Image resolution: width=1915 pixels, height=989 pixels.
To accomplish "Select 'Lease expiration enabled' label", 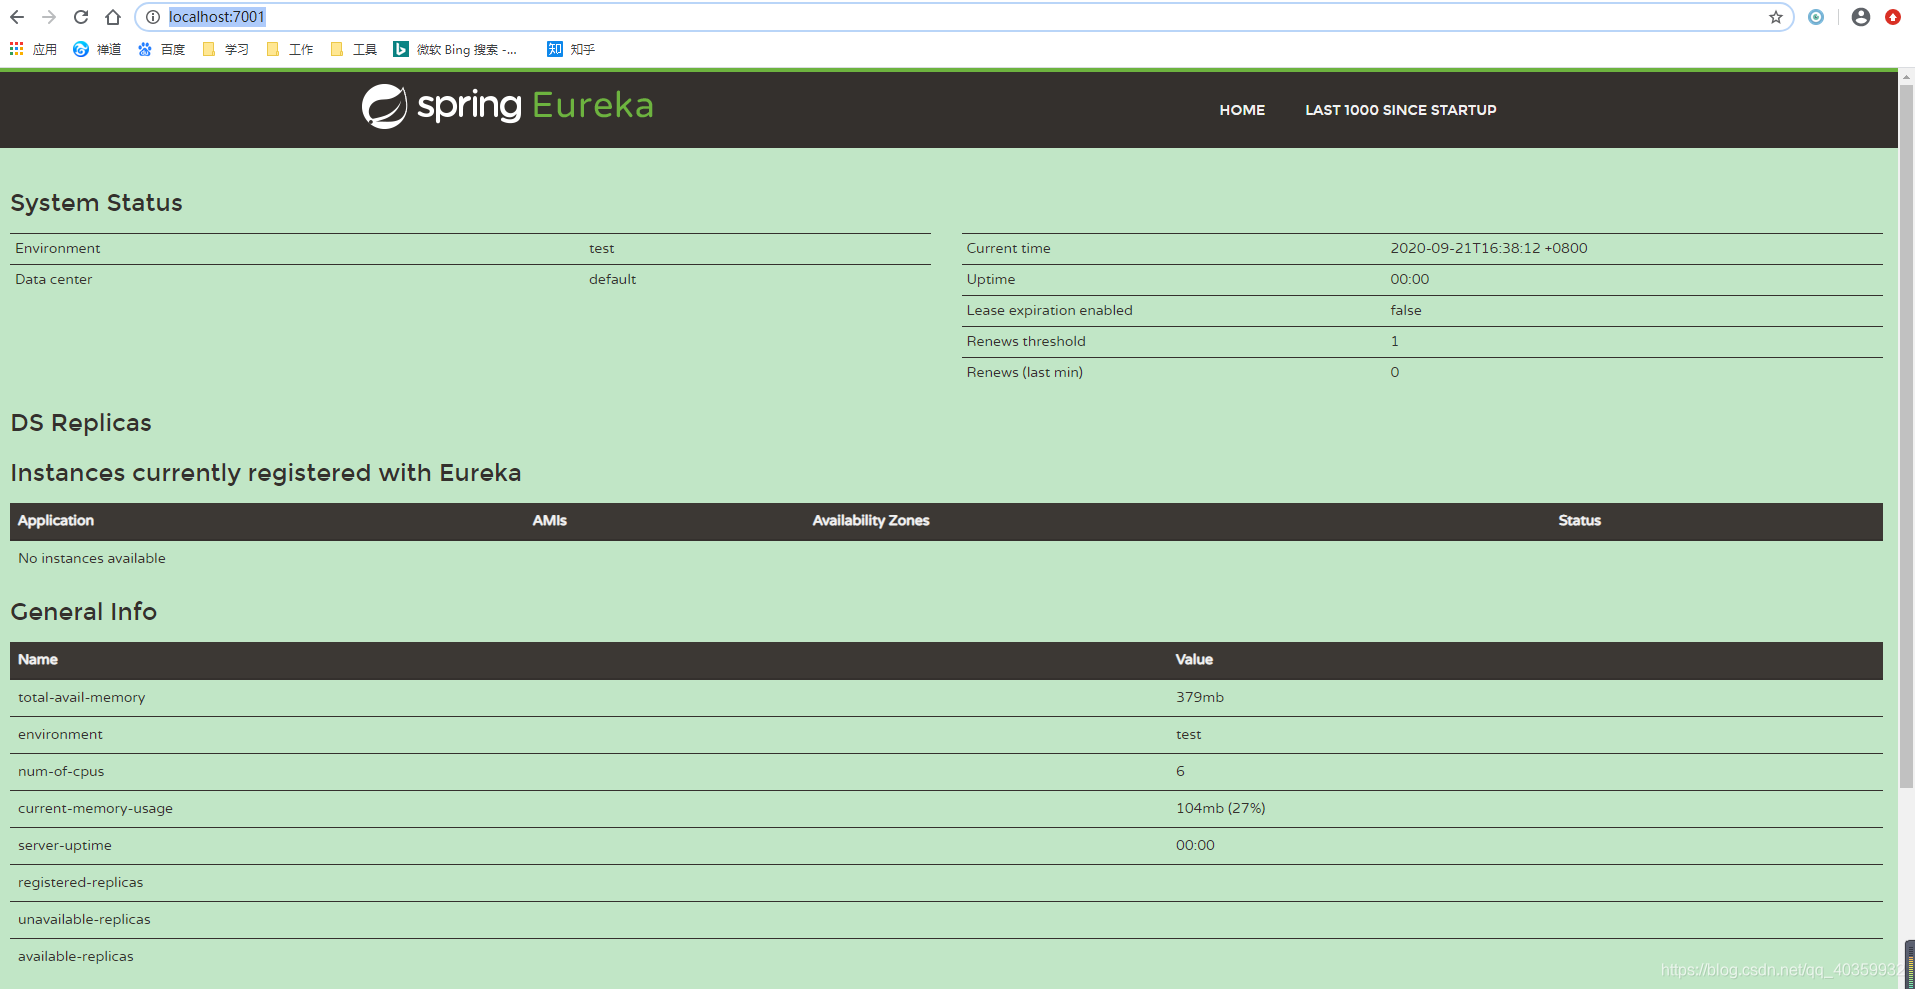I will [x=1049, y=310].
